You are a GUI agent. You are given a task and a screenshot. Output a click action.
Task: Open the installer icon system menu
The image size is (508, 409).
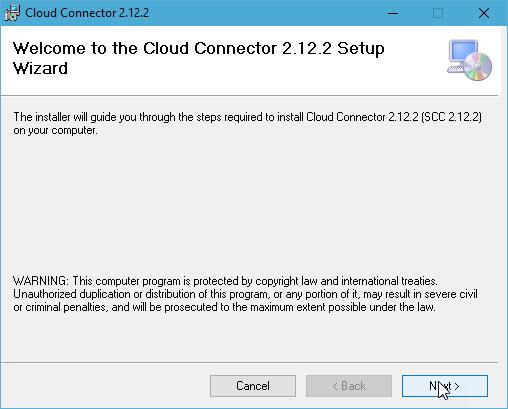click(x=12, y=13)
